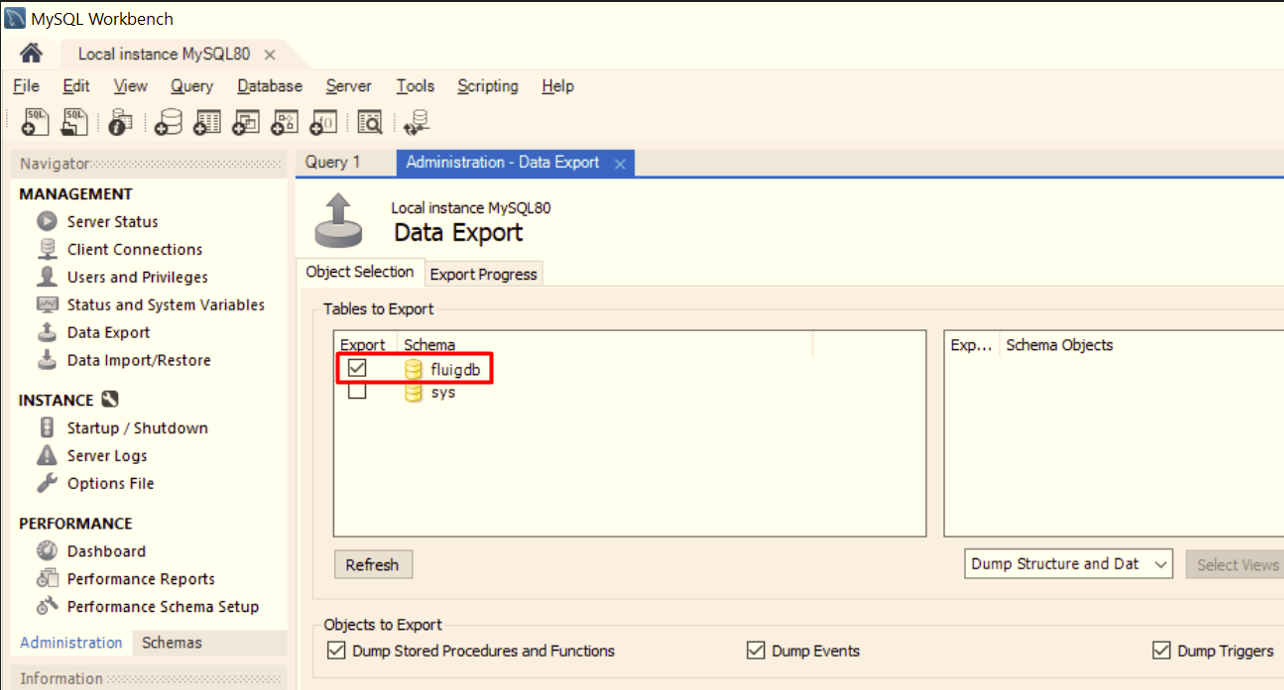Open the Server menu
The image size is (1284, 690).
[x=349, y=86]
